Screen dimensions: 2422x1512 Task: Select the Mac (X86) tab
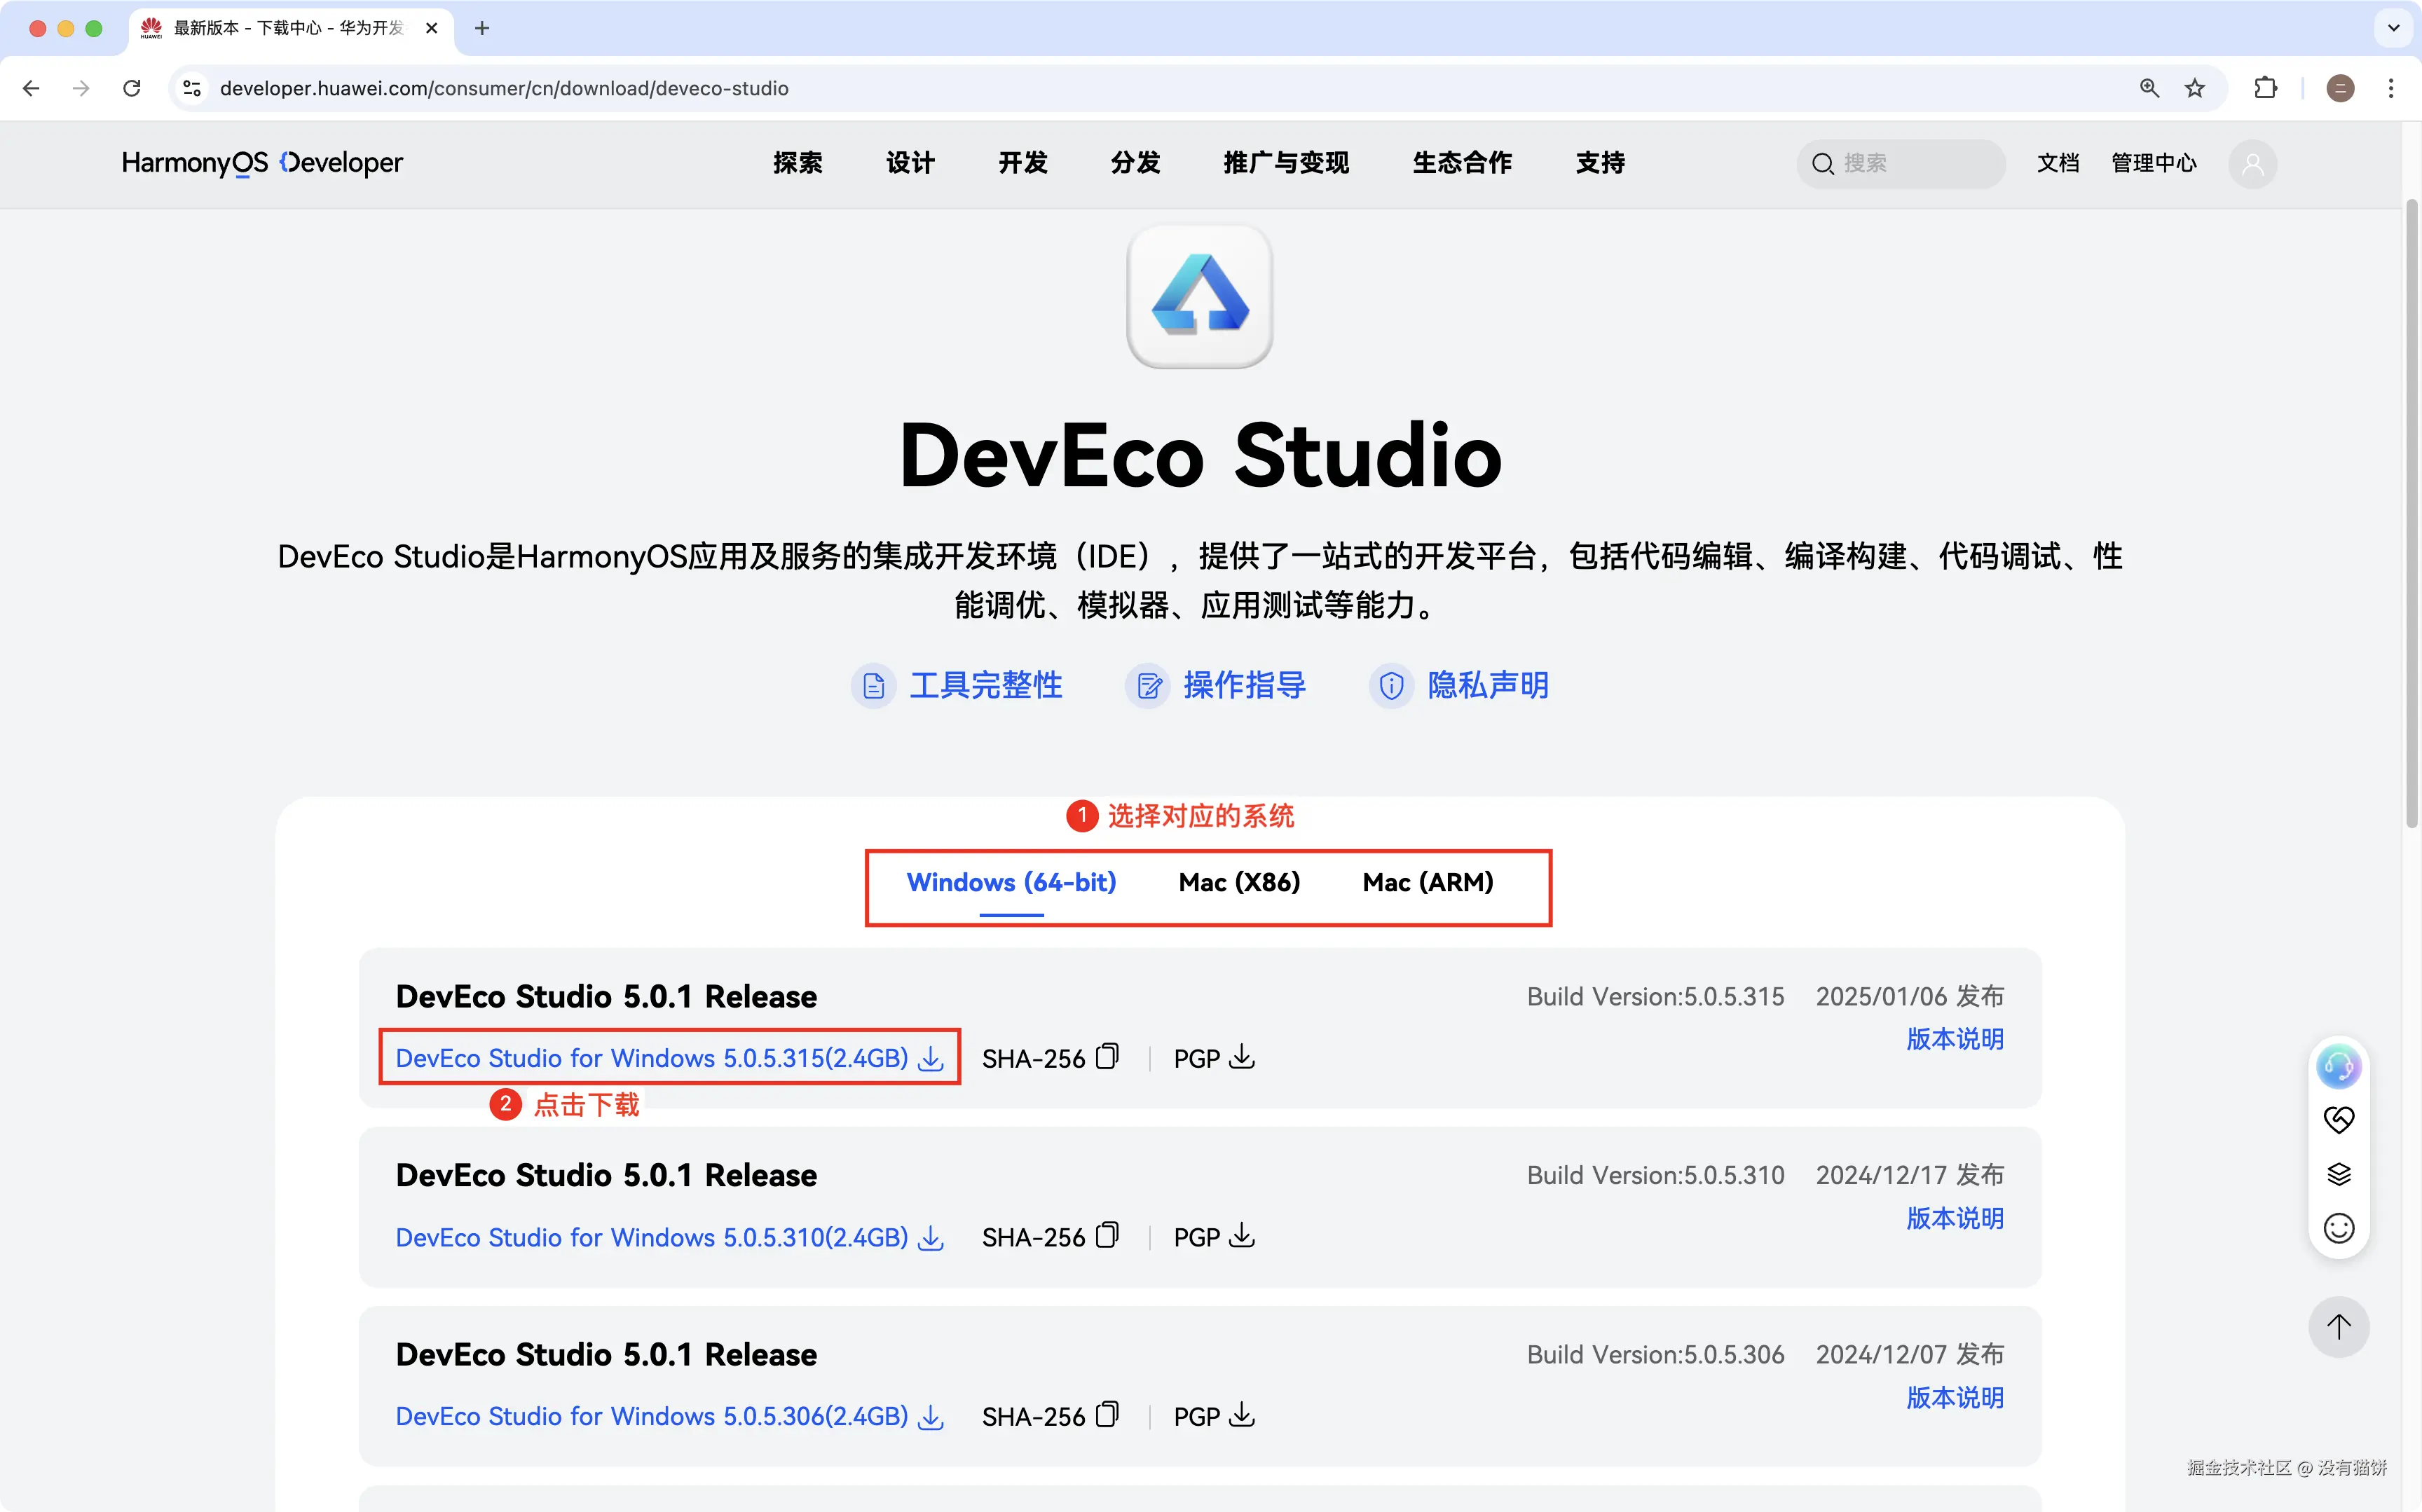(1239, 883)
